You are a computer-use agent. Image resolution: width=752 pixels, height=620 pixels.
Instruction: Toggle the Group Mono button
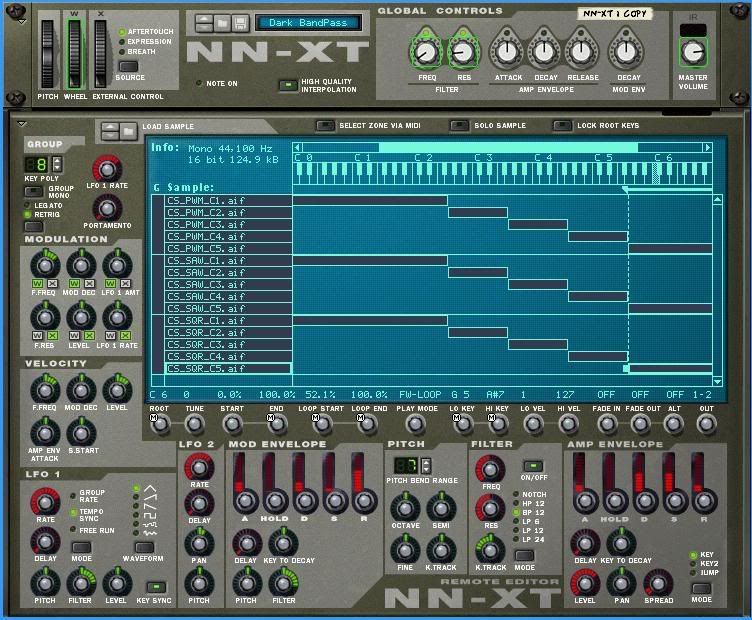(33, 191)
